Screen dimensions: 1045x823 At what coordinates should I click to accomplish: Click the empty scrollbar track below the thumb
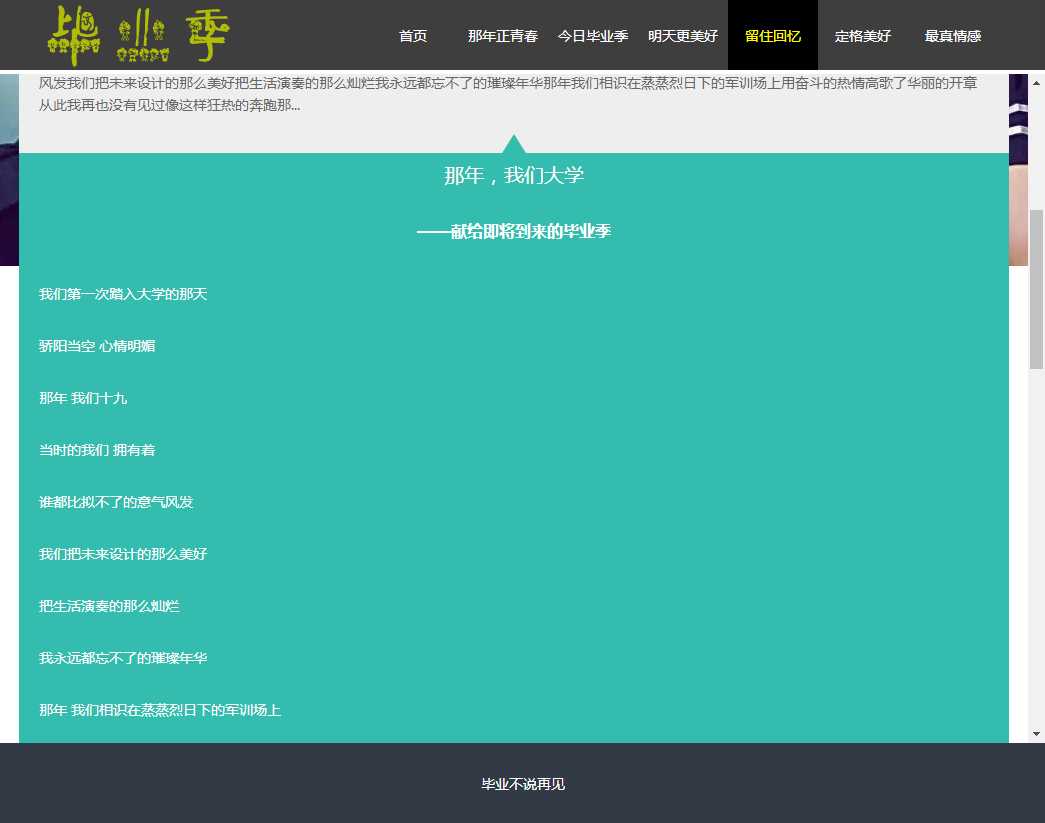[1036, 550]
